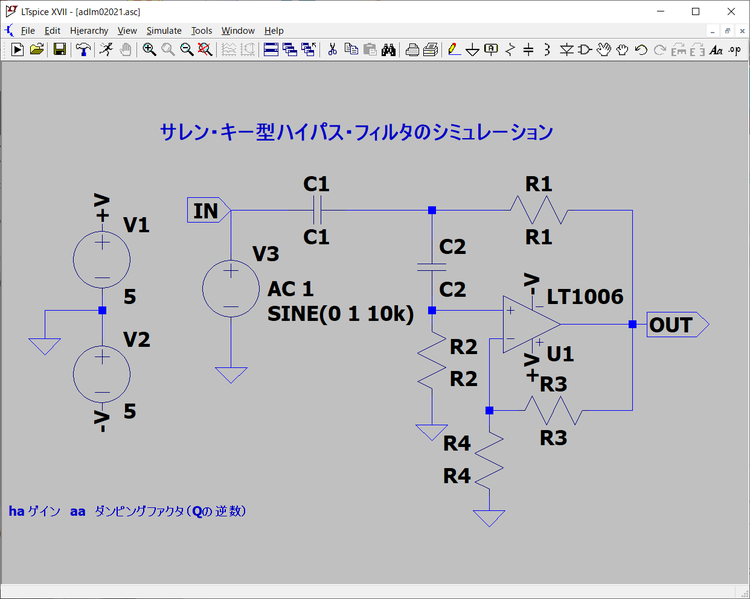This screenshot has width=750, height=599.
Task: Select the Zoom In magnifier tool
Action: [x=149, y=49]
